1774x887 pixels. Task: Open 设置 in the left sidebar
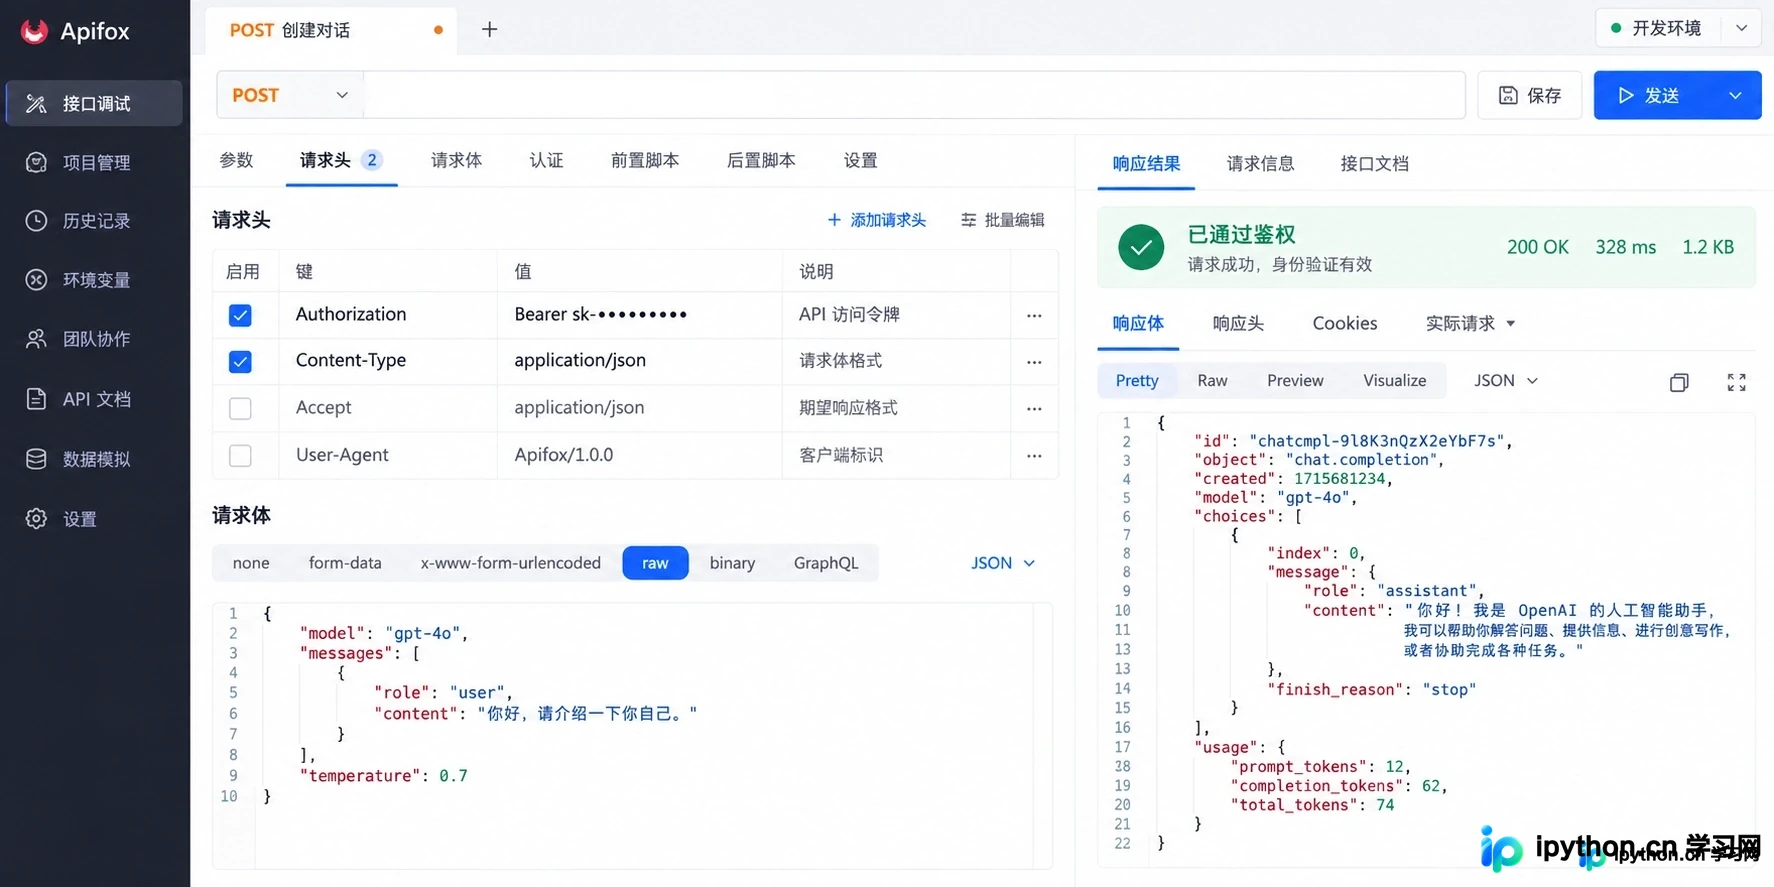95,519
